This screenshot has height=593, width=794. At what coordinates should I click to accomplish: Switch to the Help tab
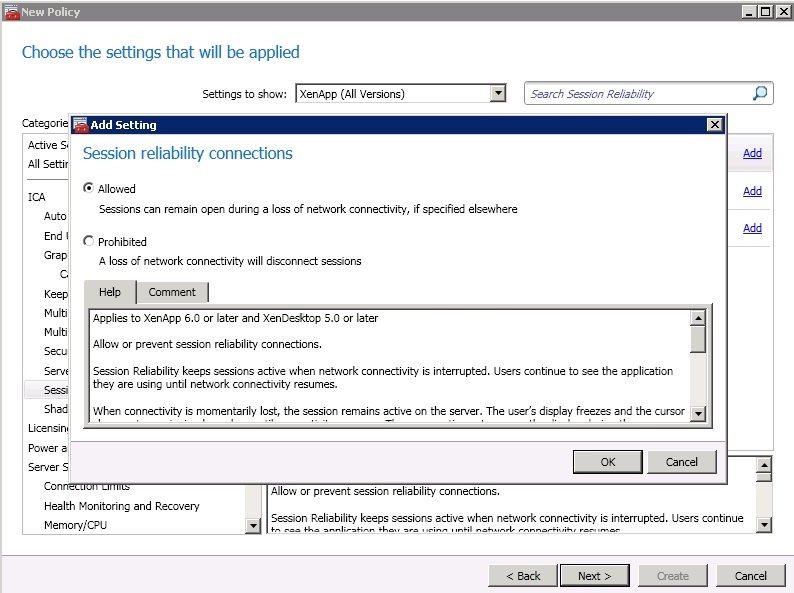(x=110, y=292)
